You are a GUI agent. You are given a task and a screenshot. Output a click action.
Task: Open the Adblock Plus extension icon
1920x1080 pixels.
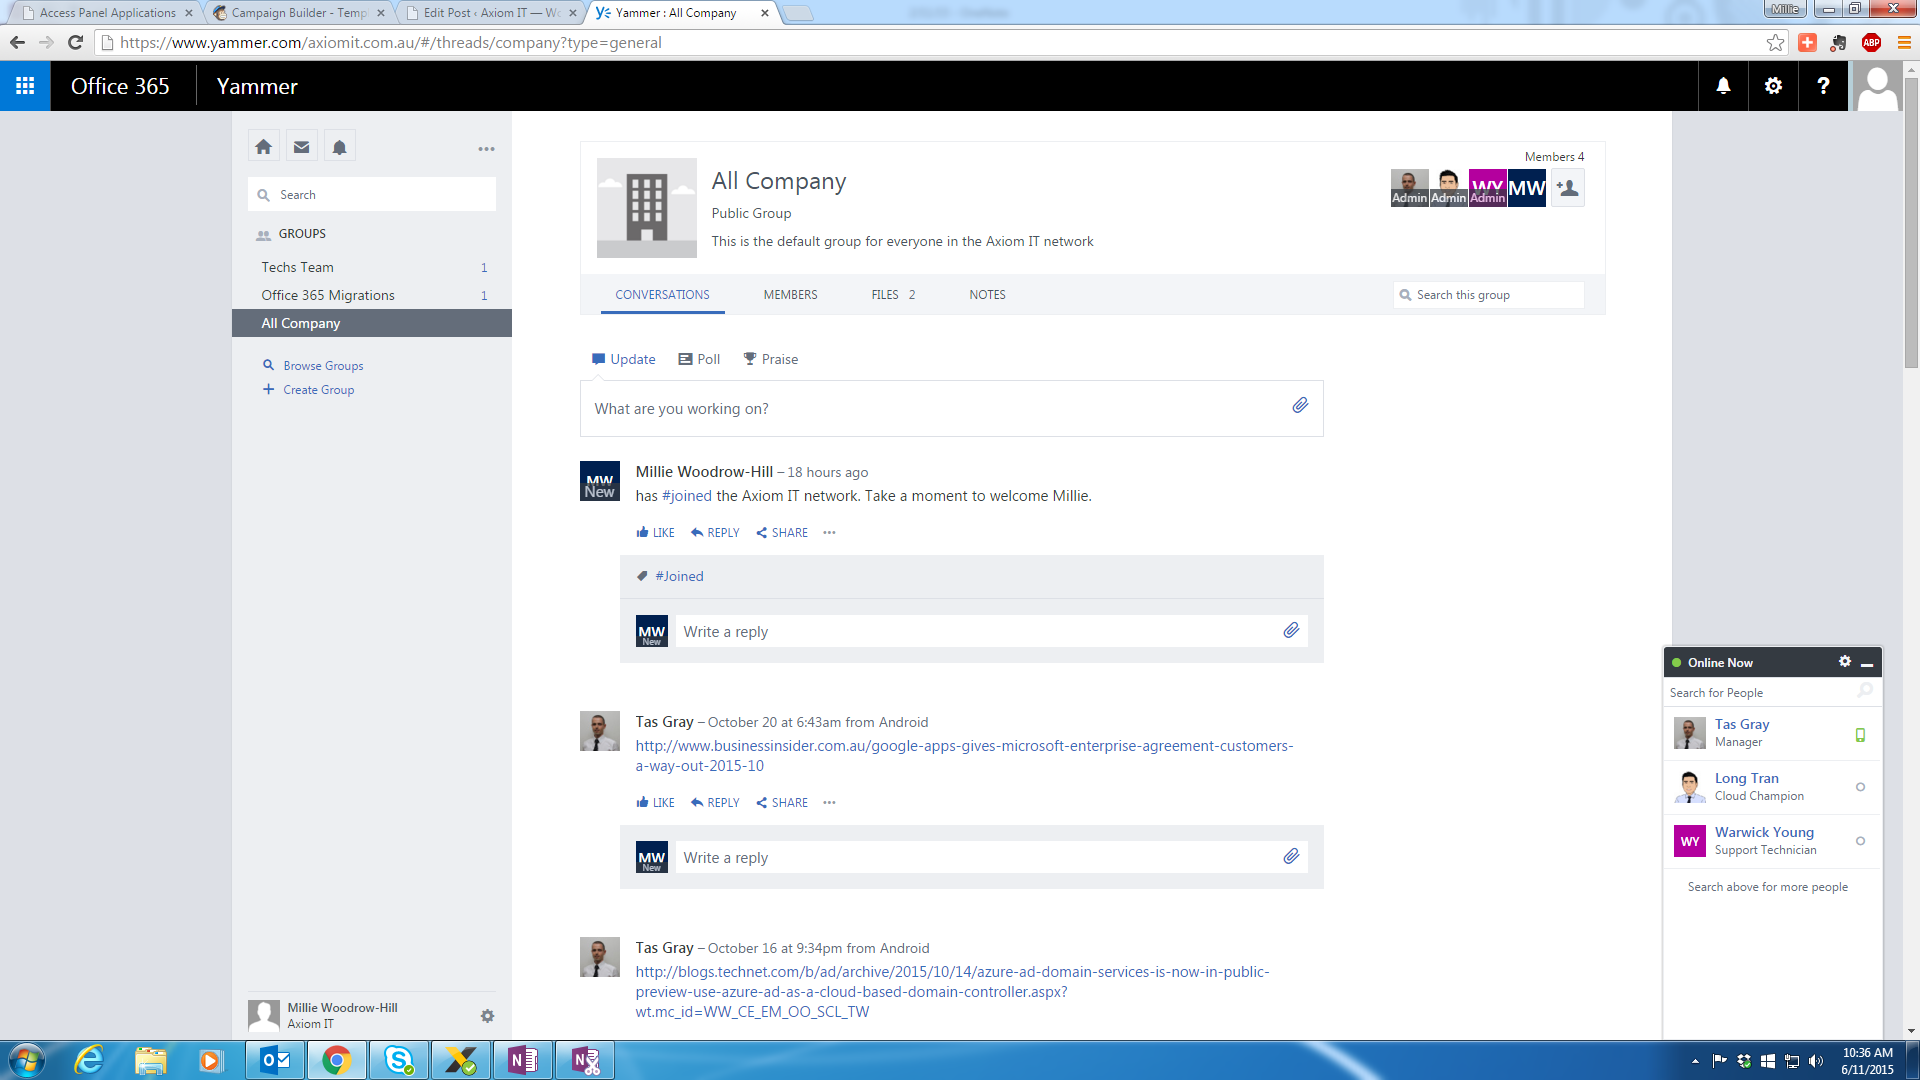click(x=1871, y=43)
